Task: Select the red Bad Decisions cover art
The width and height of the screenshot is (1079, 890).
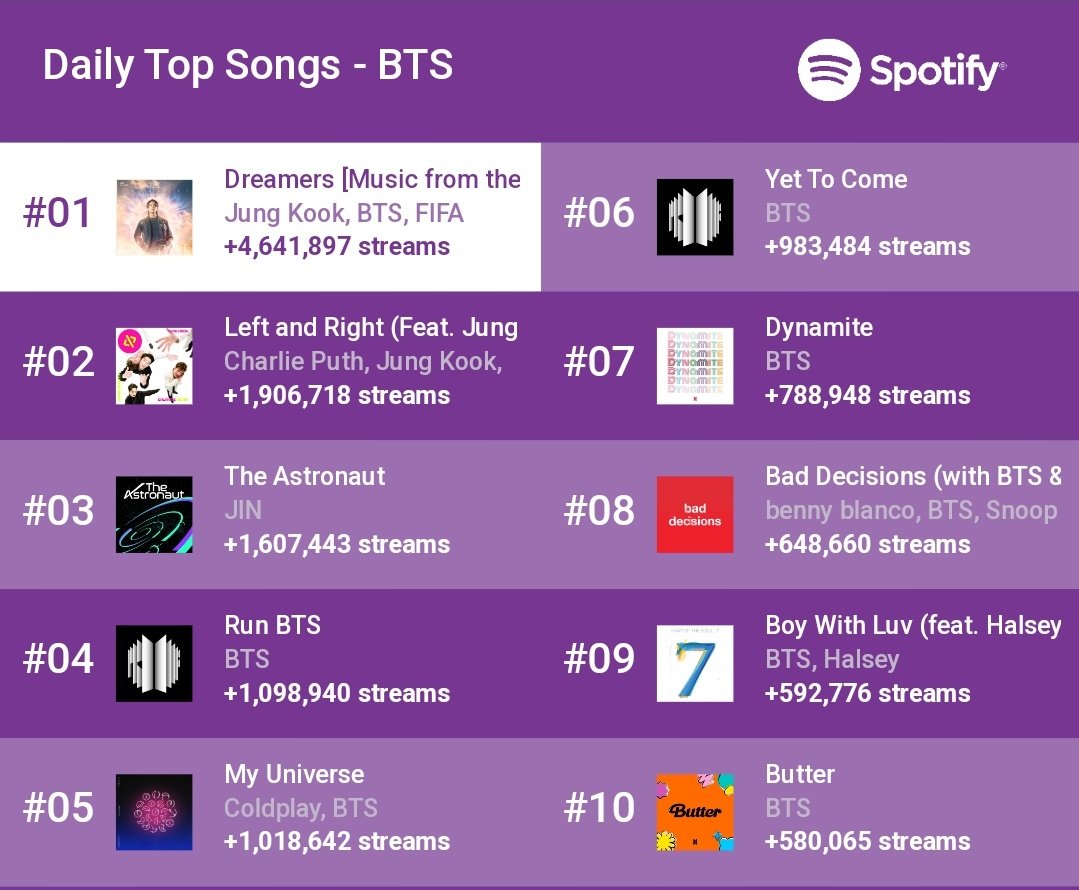Action: point(695,515)
